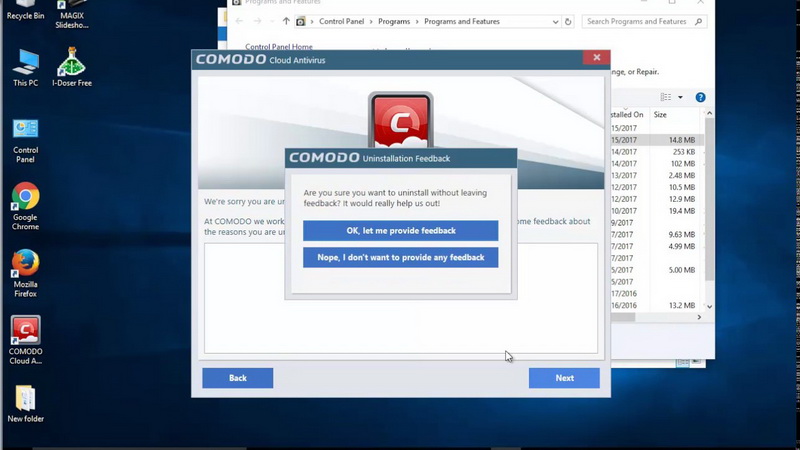The image size is (800, 450).
Task: Click OK, let me provide feedback button
Action: click(x=401, y=231)
